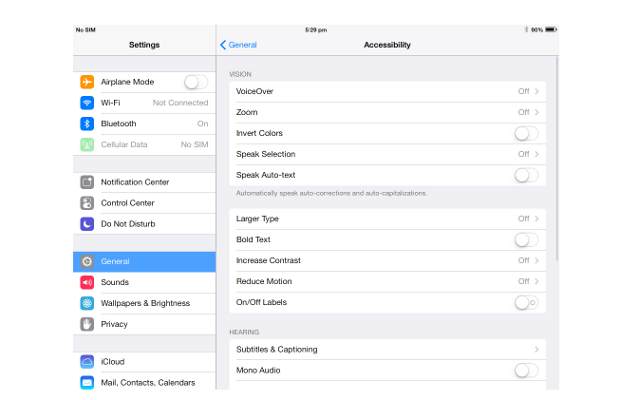620x400 pixels.
Task: Tap the iCloud icon
Action: point(87,362)
